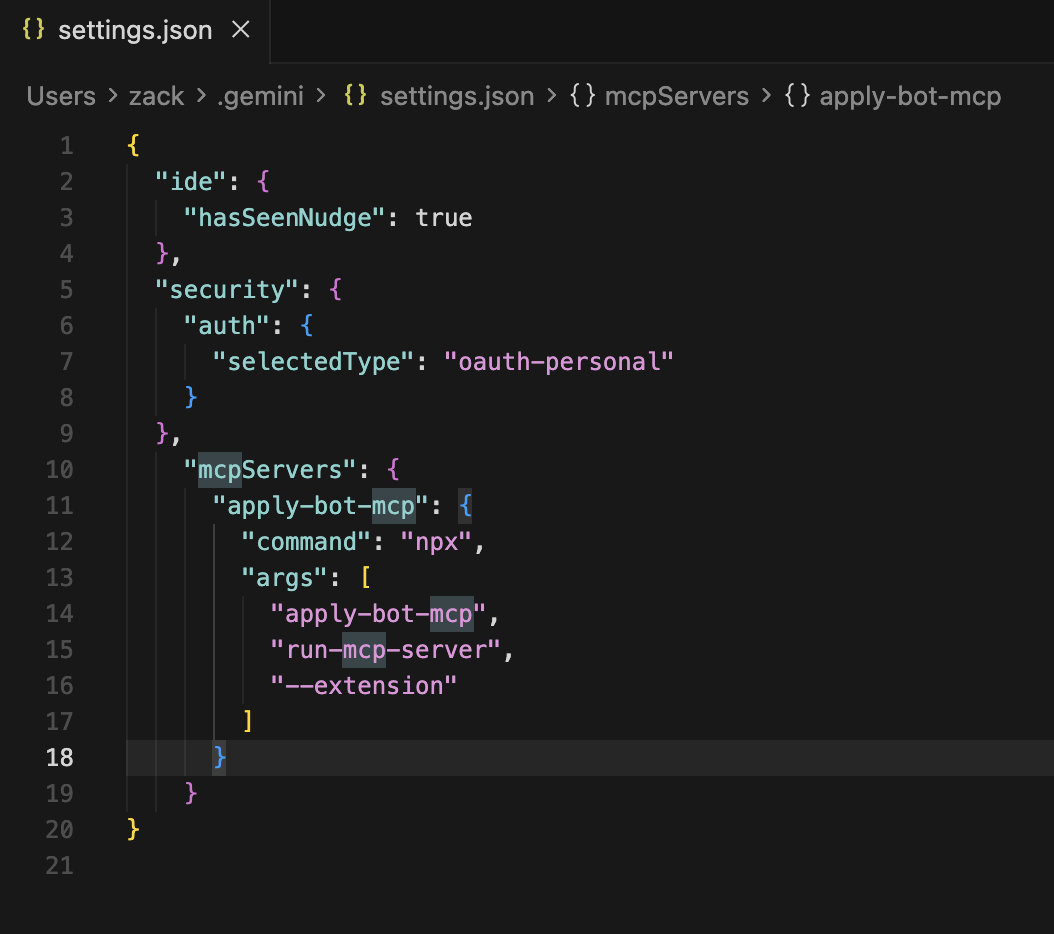Click the mcpServers breadcrumb label
Image resolution: width=1054 pixels, height=934 pixels.
(677, 96)
